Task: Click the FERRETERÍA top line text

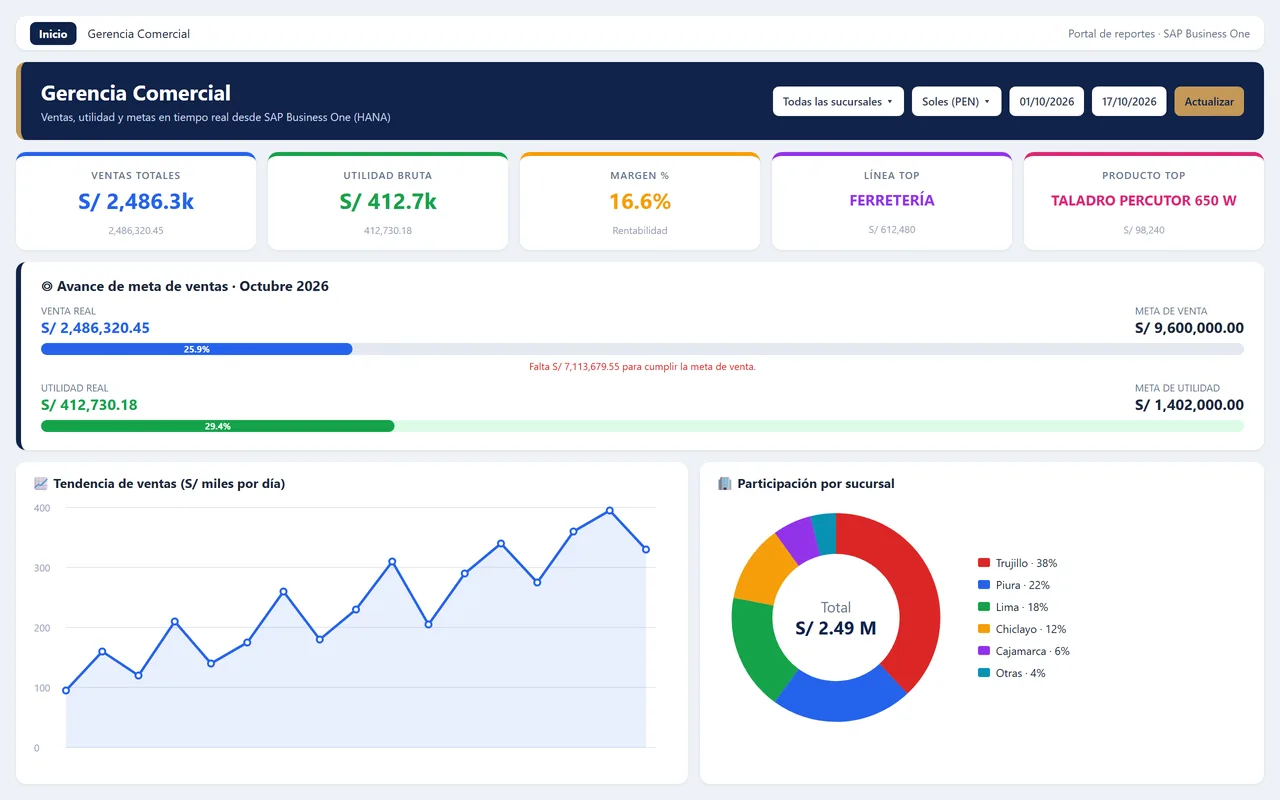Action: click(892, 200)
